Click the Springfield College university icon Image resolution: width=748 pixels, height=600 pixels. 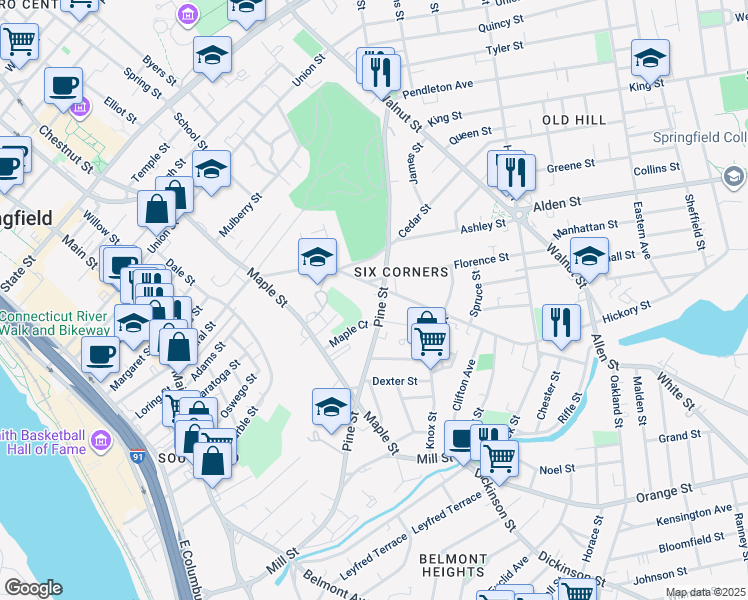click(x=733, y=176)
